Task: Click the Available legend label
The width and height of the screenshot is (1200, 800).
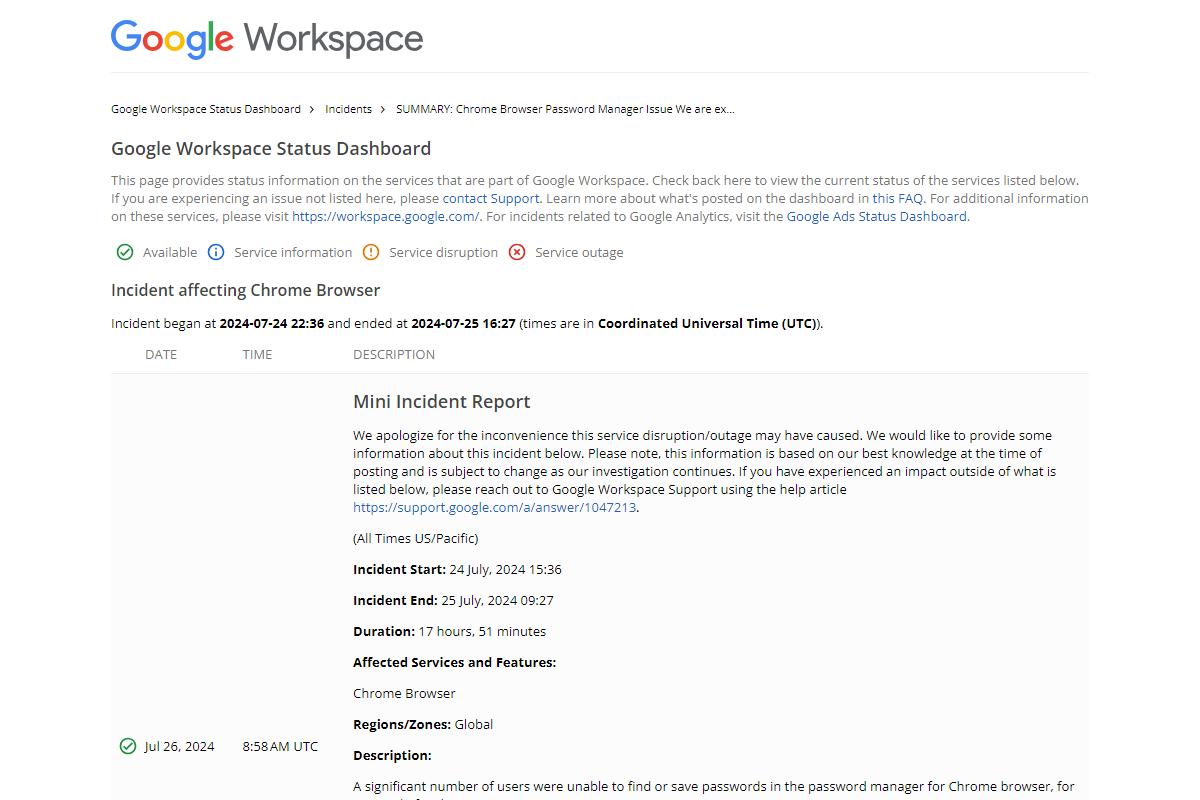Action: coord(170,252)
